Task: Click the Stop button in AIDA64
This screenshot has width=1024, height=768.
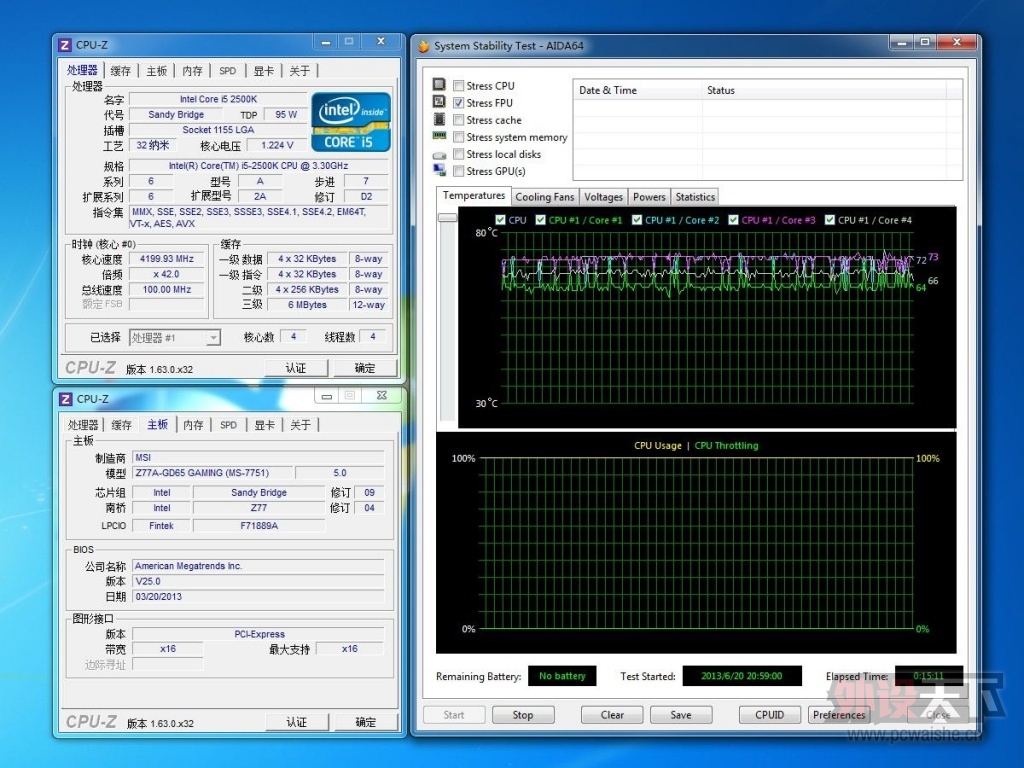Action: pos(523,715)
